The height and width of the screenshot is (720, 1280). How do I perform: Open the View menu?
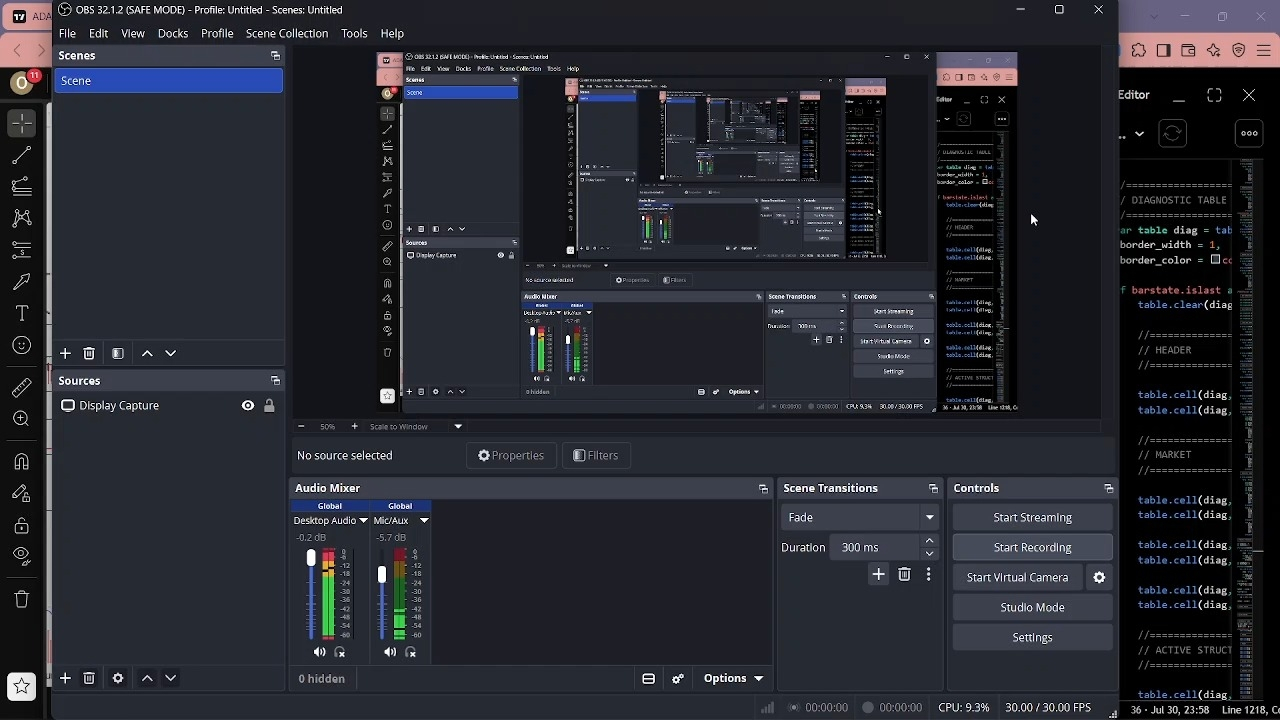coord(133,33)
